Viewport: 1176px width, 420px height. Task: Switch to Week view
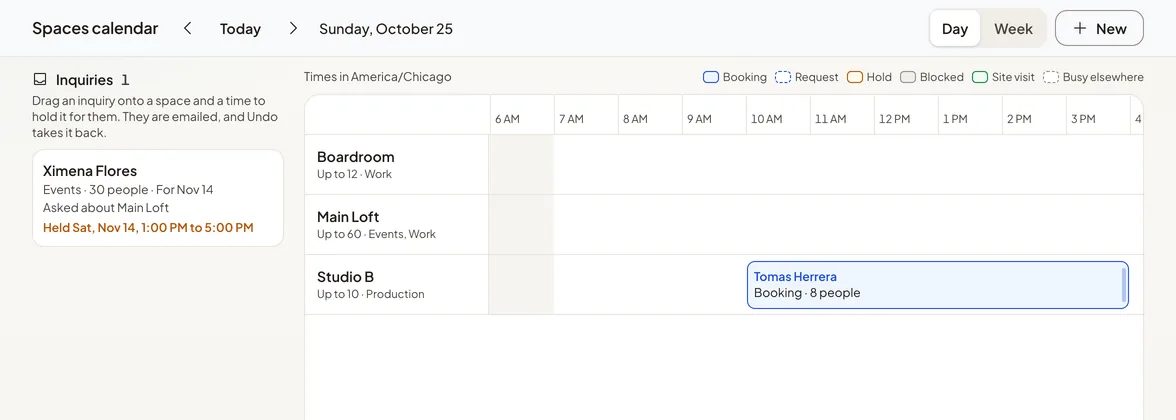click(x=1013, y=28)
